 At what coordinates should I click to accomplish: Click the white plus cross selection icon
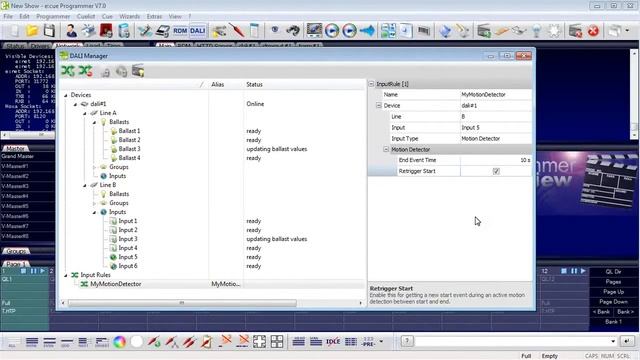coord(259,342)
